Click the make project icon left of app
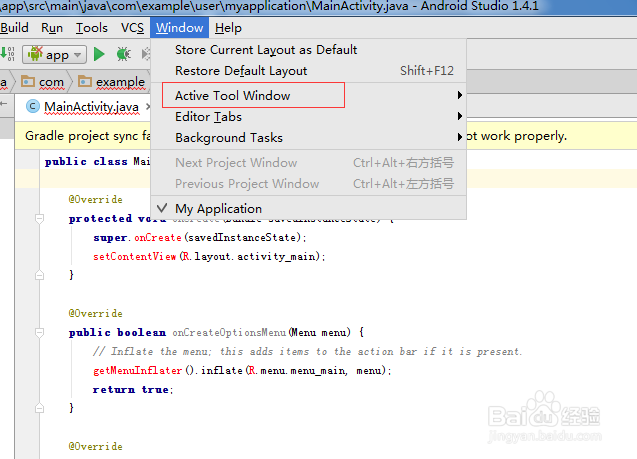 7,54
